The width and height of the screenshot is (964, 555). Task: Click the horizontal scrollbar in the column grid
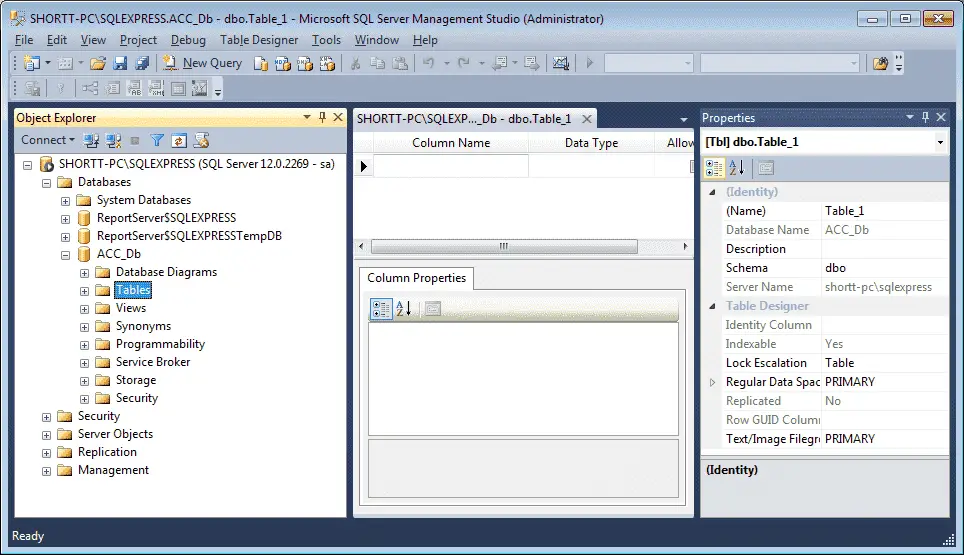tap(504, 246)
